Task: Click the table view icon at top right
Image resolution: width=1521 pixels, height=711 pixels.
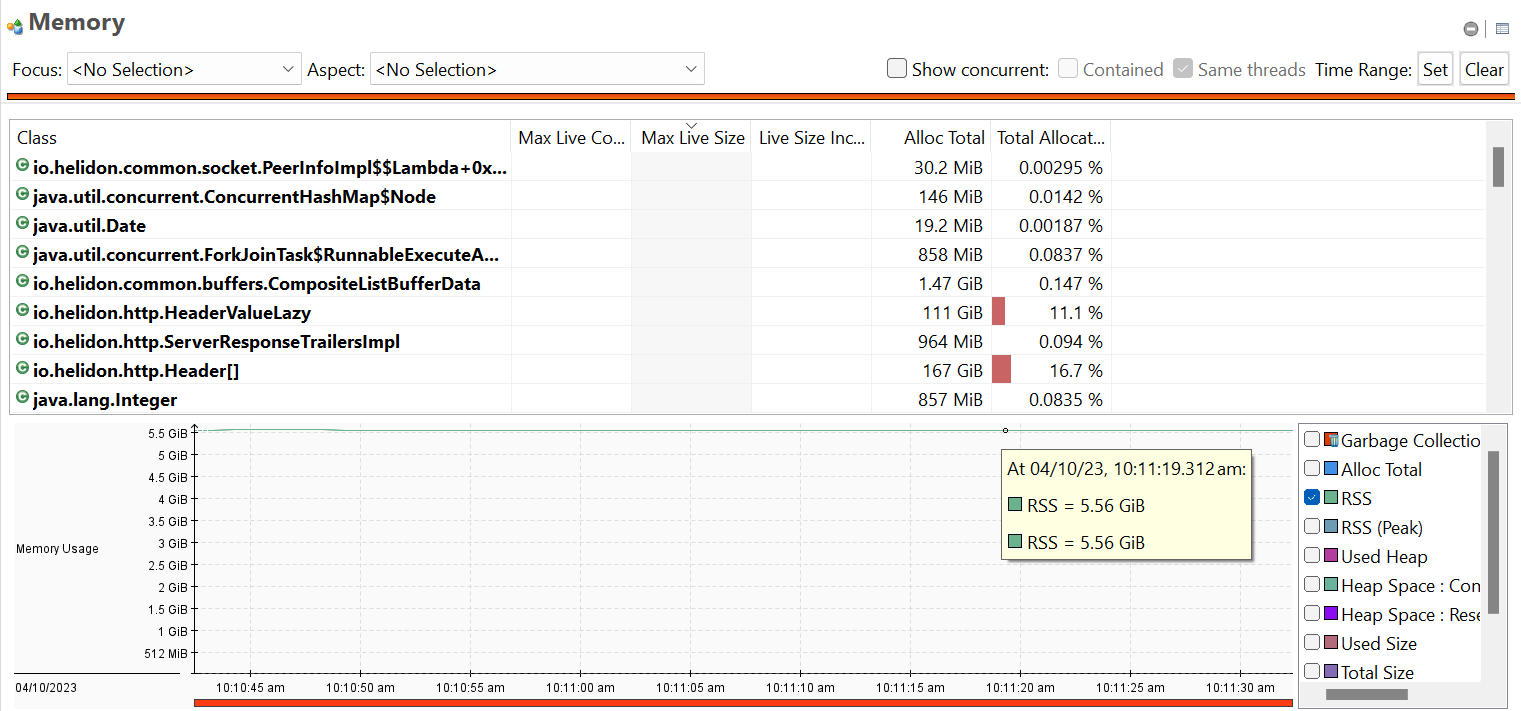Action: pyautogui.click(x=1502, y=29)
